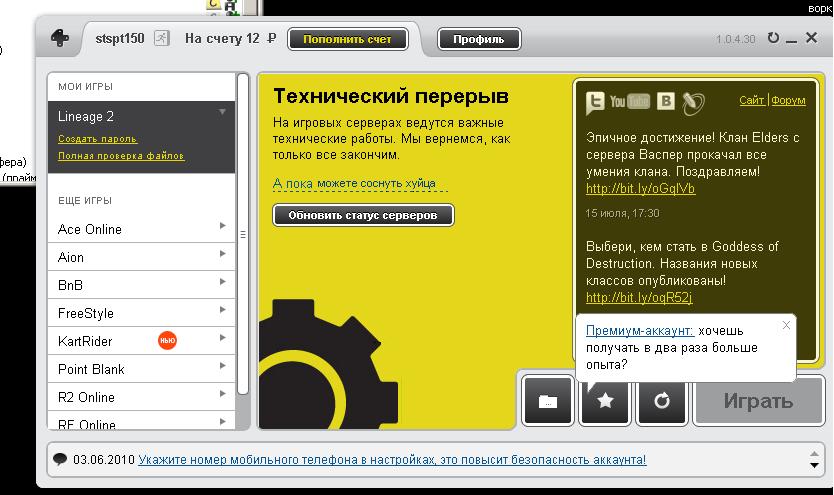Click the speech bubble icon in the notice bar
The width and height of the screenshot is (834, 495).
60,459
